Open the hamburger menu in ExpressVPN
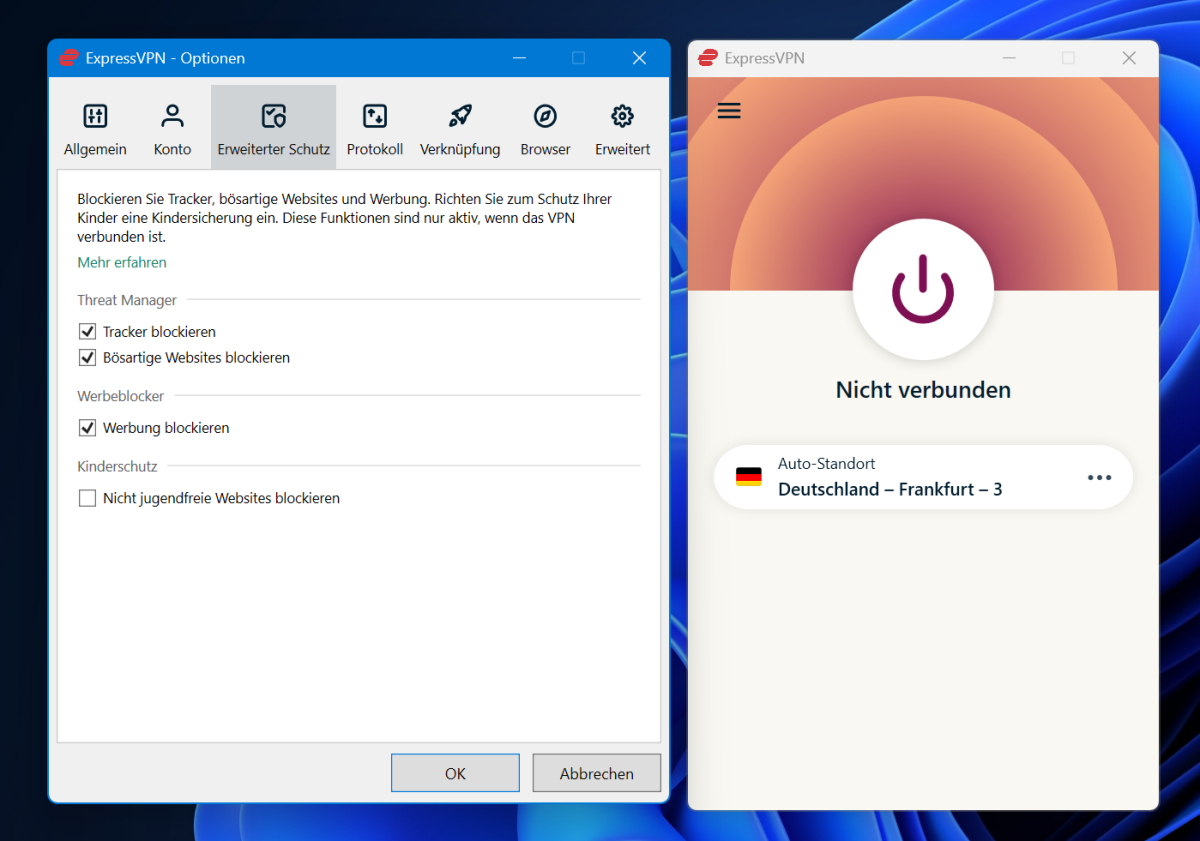Image resolution: width=1200 pixels, height=841 pixels. pos(729,111)
